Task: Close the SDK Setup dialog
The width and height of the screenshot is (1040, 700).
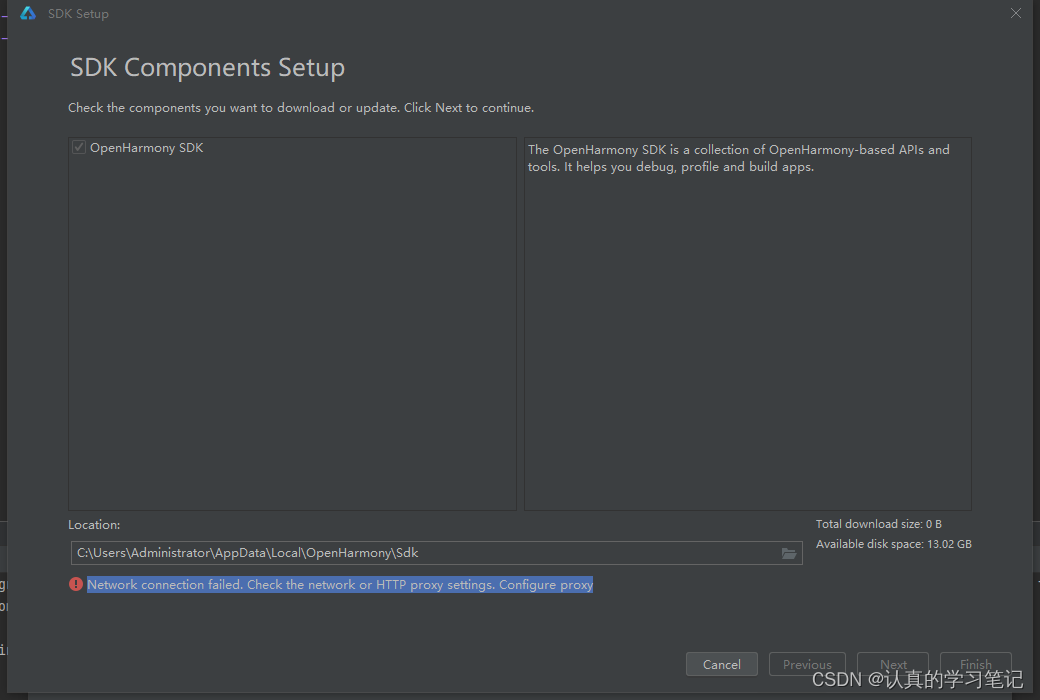Action: 1015,13
